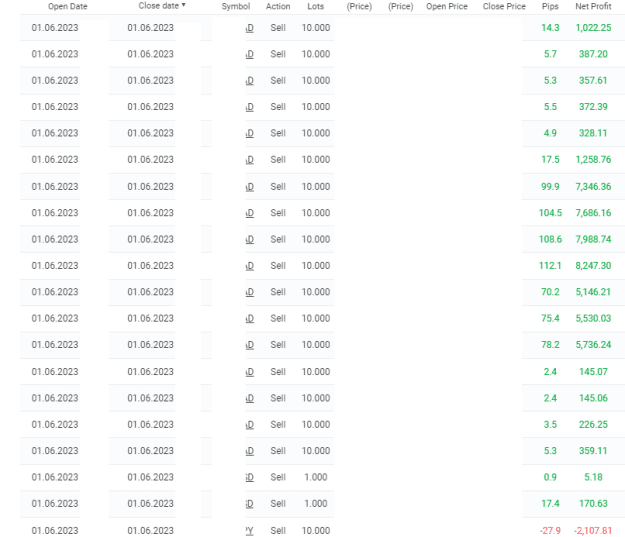Screen dimensions: 625x537
Task: Select the net profit value 1,258.76
Action: coord(593,159)
